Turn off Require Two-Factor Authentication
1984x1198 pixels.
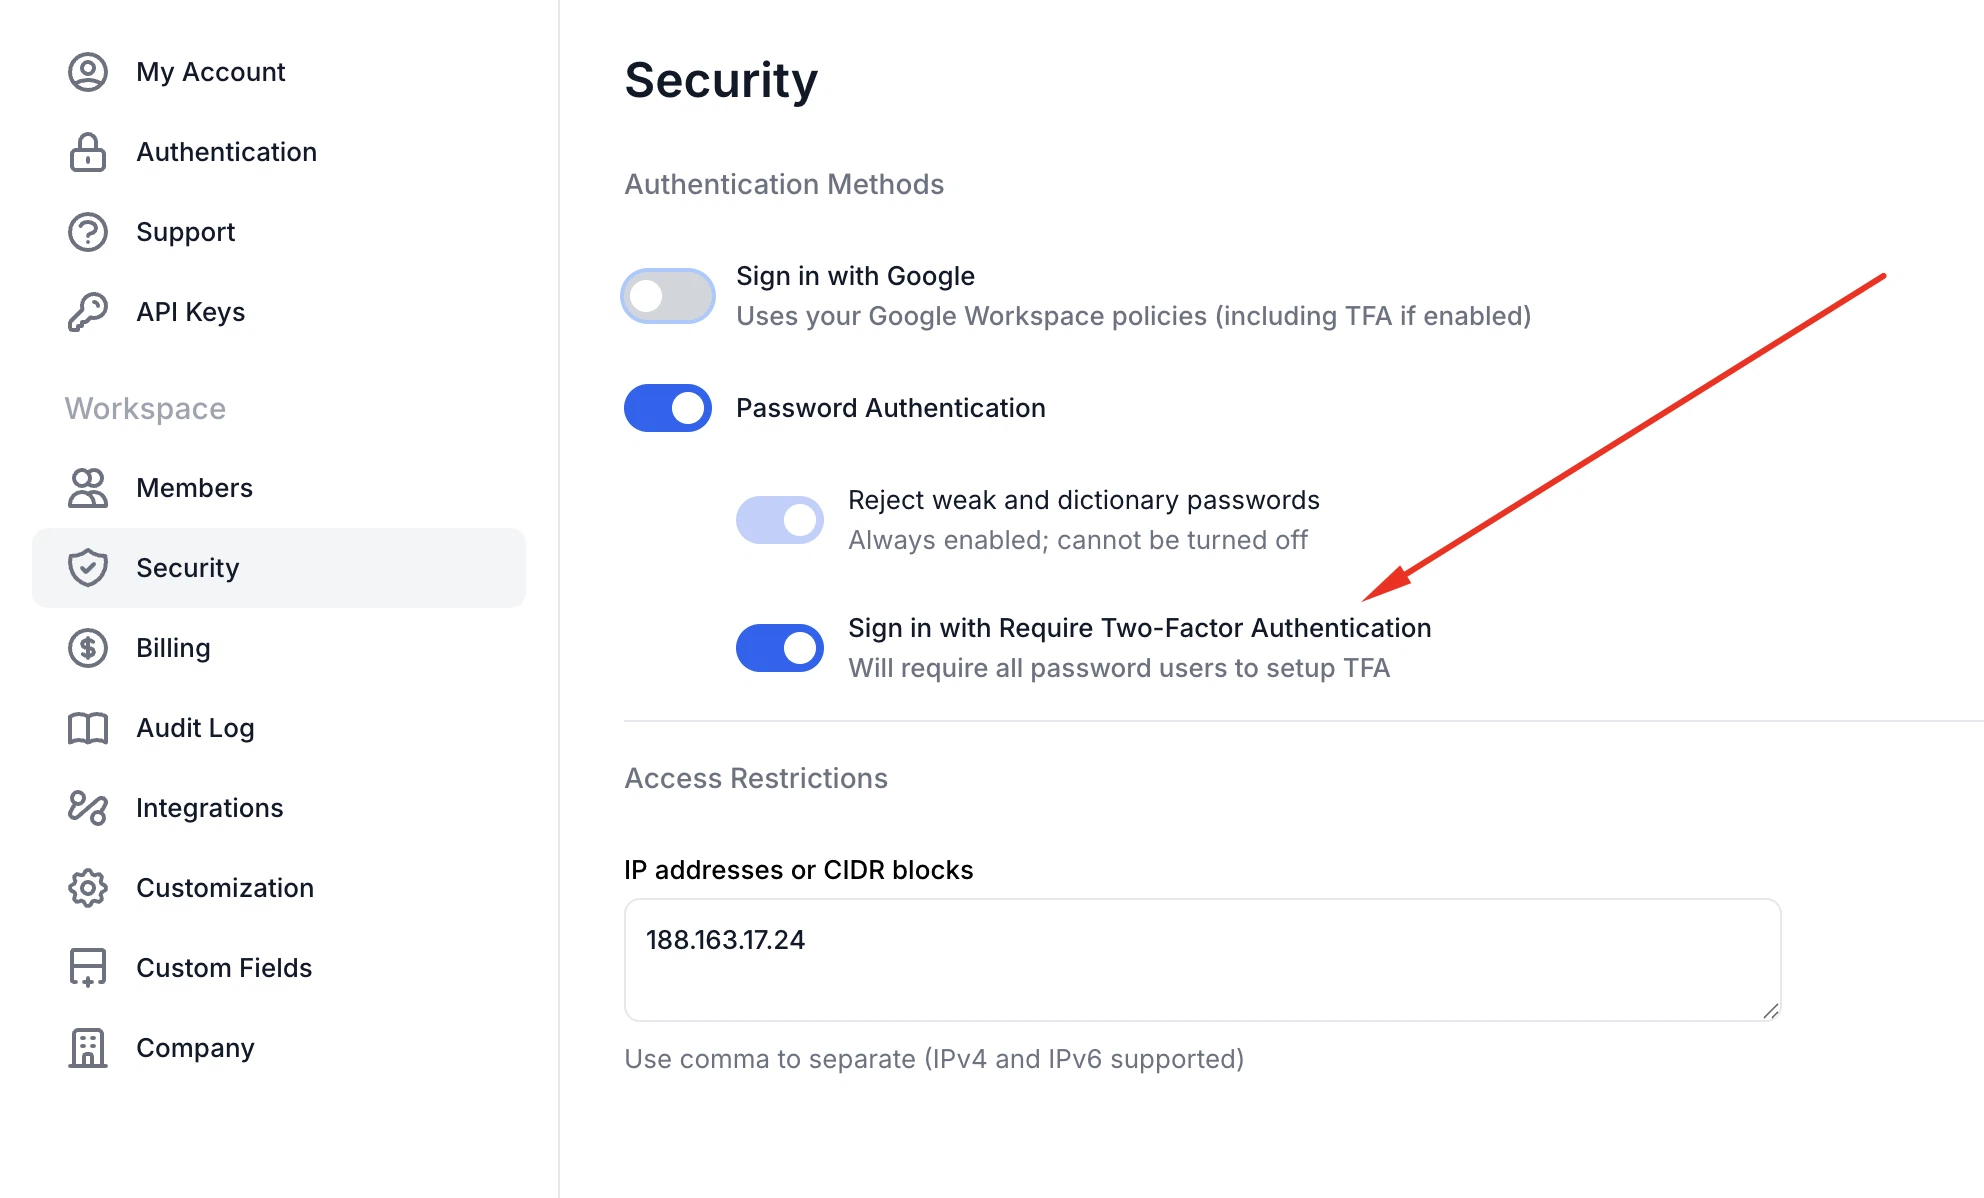[779, 648]
